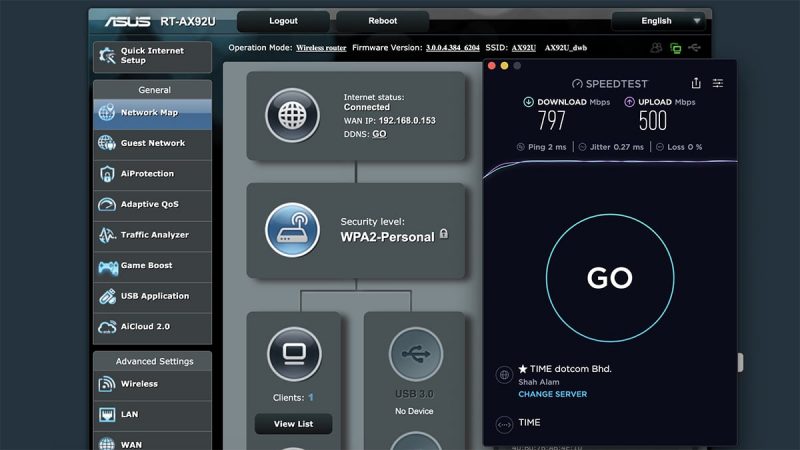Click the clients count number
800x450 pixels.
[x=311, y=397]
